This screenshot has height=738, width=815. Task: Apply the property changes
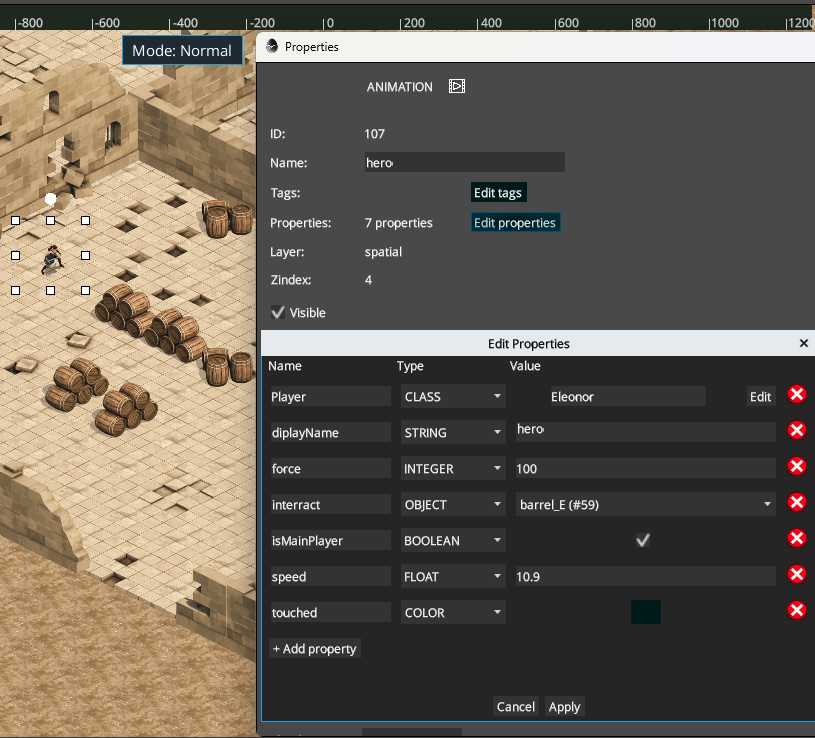click(564, 706)
